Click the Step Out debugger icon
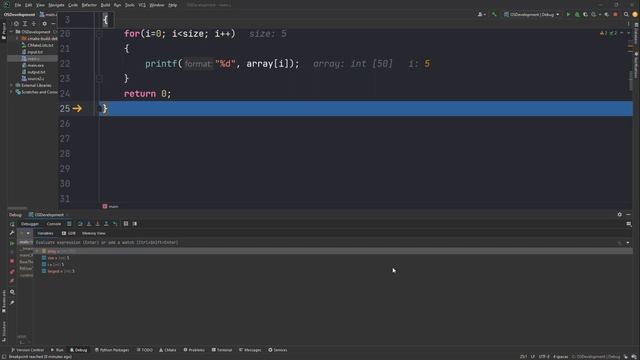 (x=106, y=224)
